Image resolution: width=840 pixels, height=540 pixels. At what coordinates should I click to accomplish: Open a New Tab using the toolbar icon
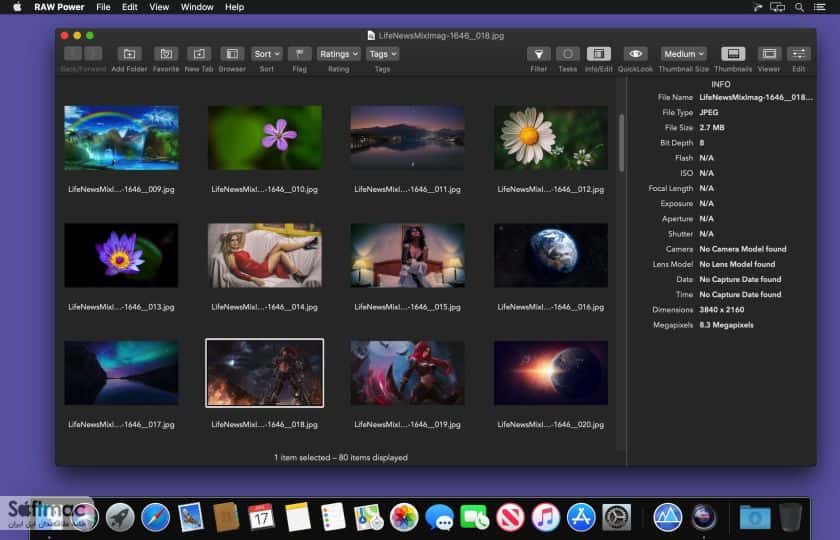click(x=199, y=54)
